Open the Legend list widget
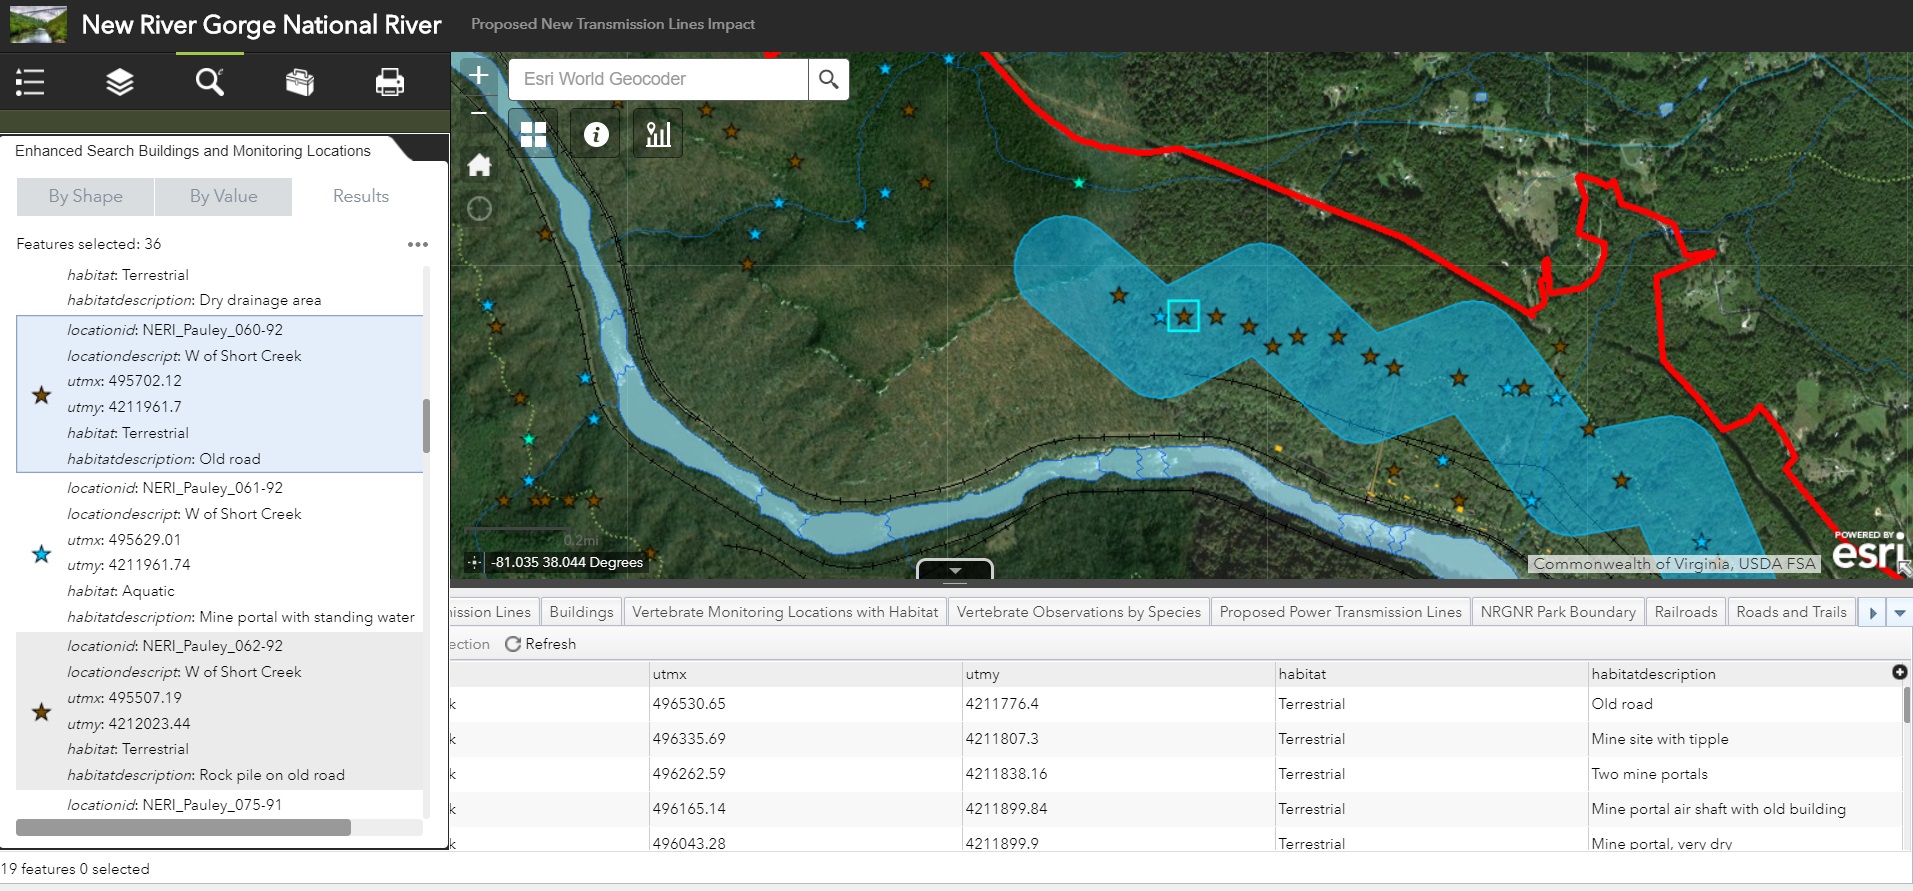 [x=30, y=82]
